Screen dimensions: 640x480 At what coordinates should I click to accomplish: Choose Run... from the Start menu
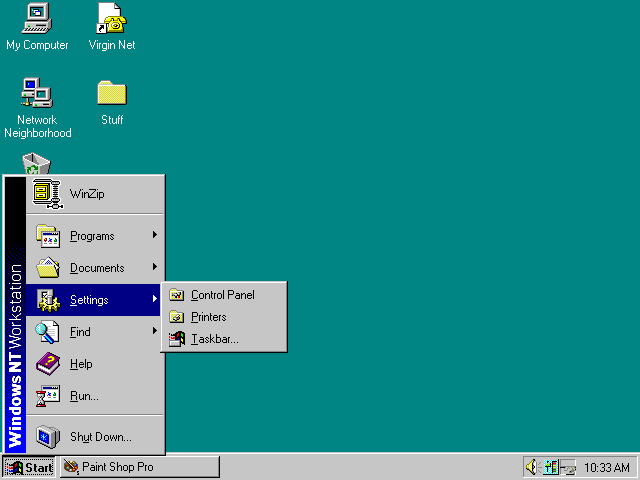pos(95,396)
